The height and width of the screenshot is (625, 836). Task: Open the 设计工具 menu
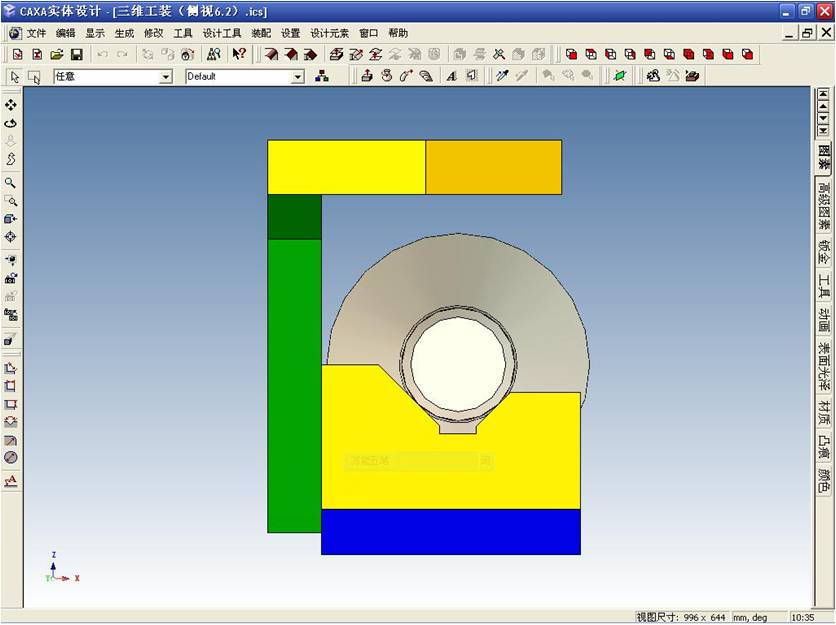click(222, 33)
